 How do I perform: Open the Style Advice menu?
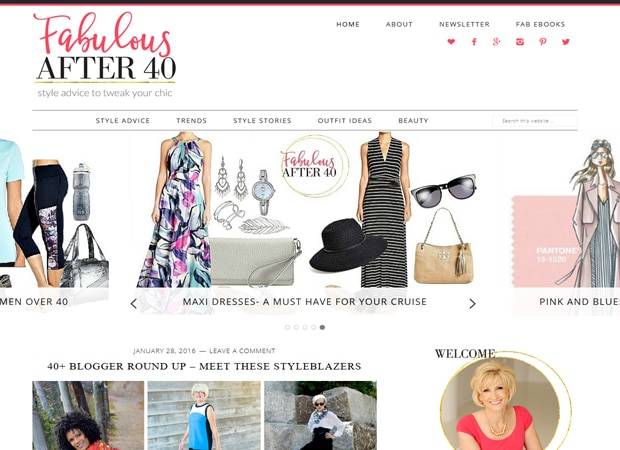coord(123,121)
